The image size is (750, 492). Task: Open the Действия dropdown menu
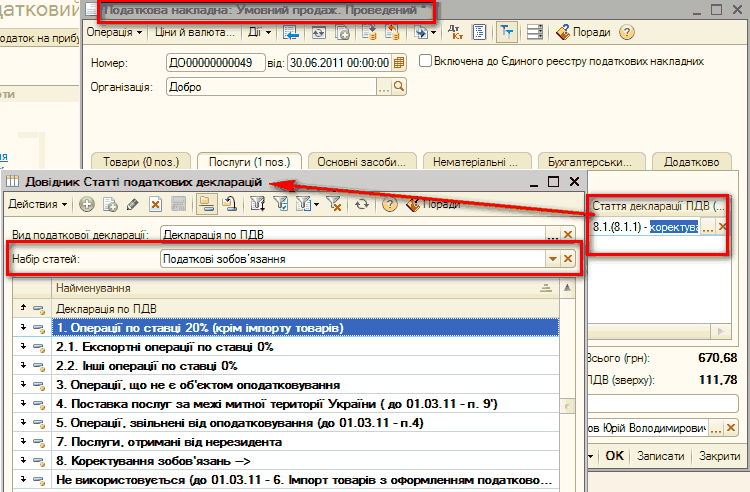38,204
